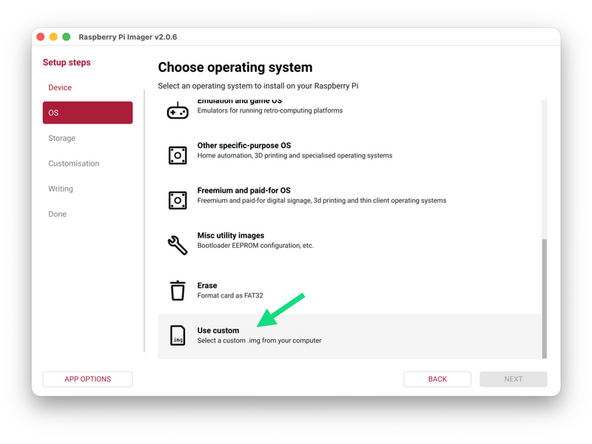
Task: Open APP OPTIONS
Action: click(88, 379)
